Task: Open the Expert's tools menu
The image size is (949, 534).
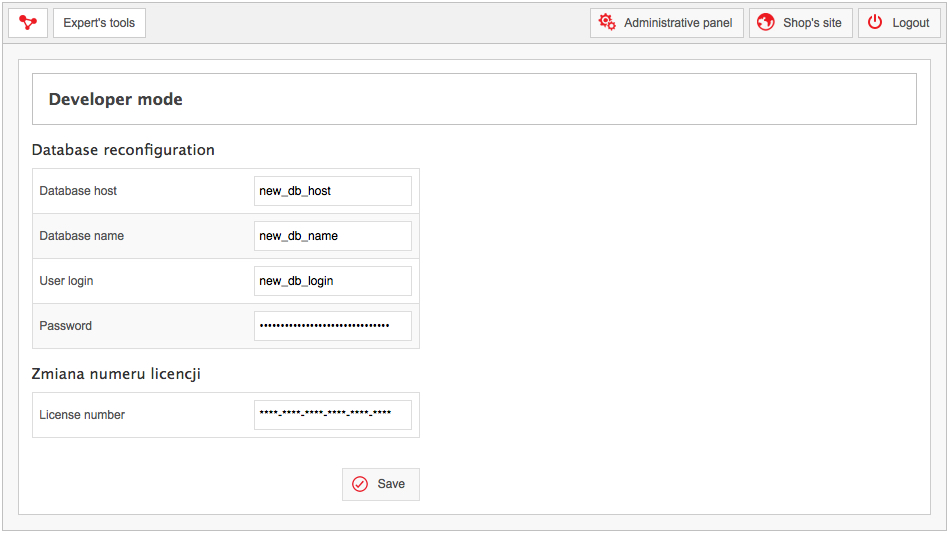Action: point(99,23)
